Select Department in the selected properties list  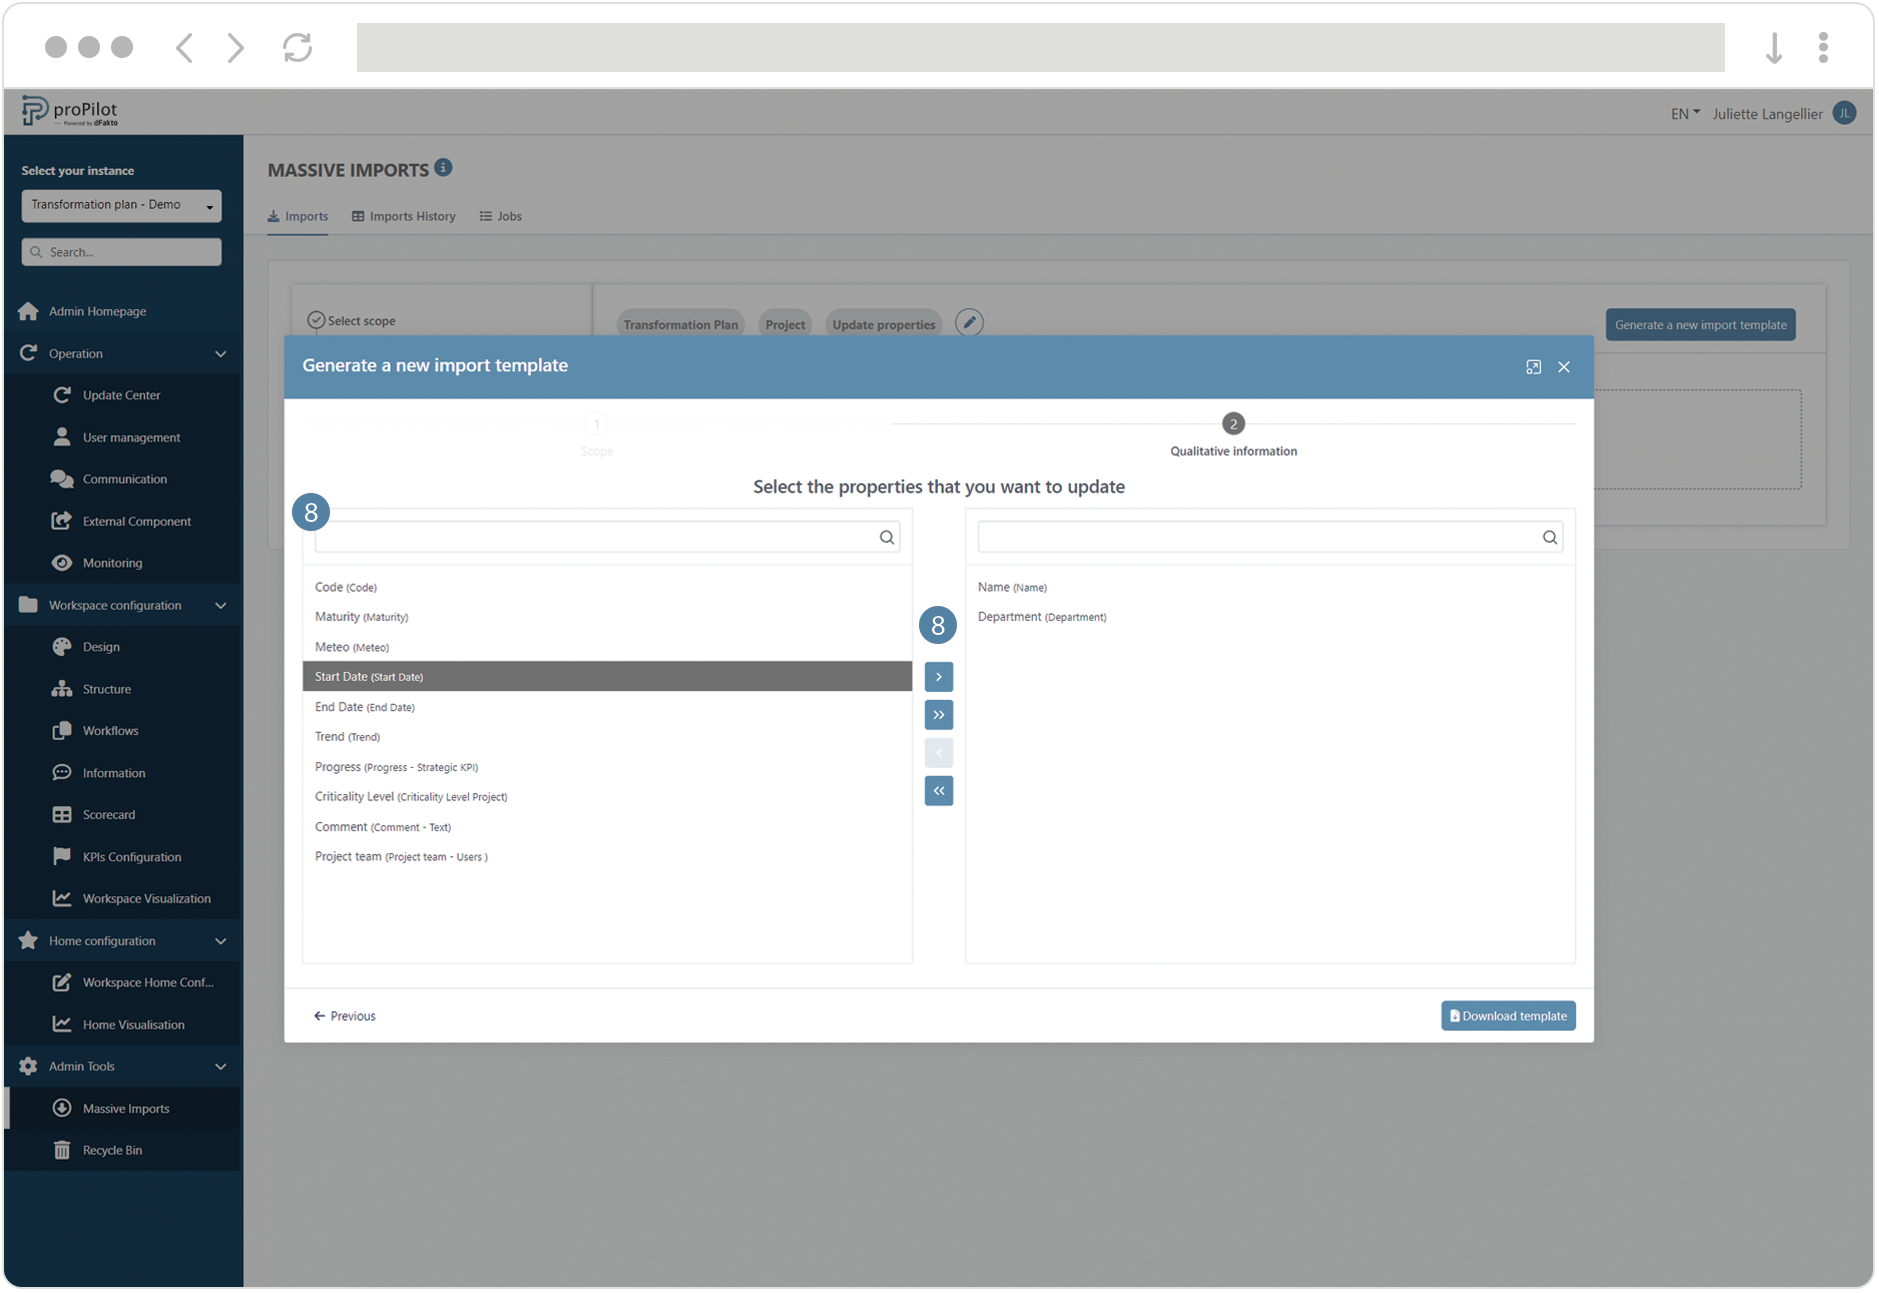pos(1041,617)
